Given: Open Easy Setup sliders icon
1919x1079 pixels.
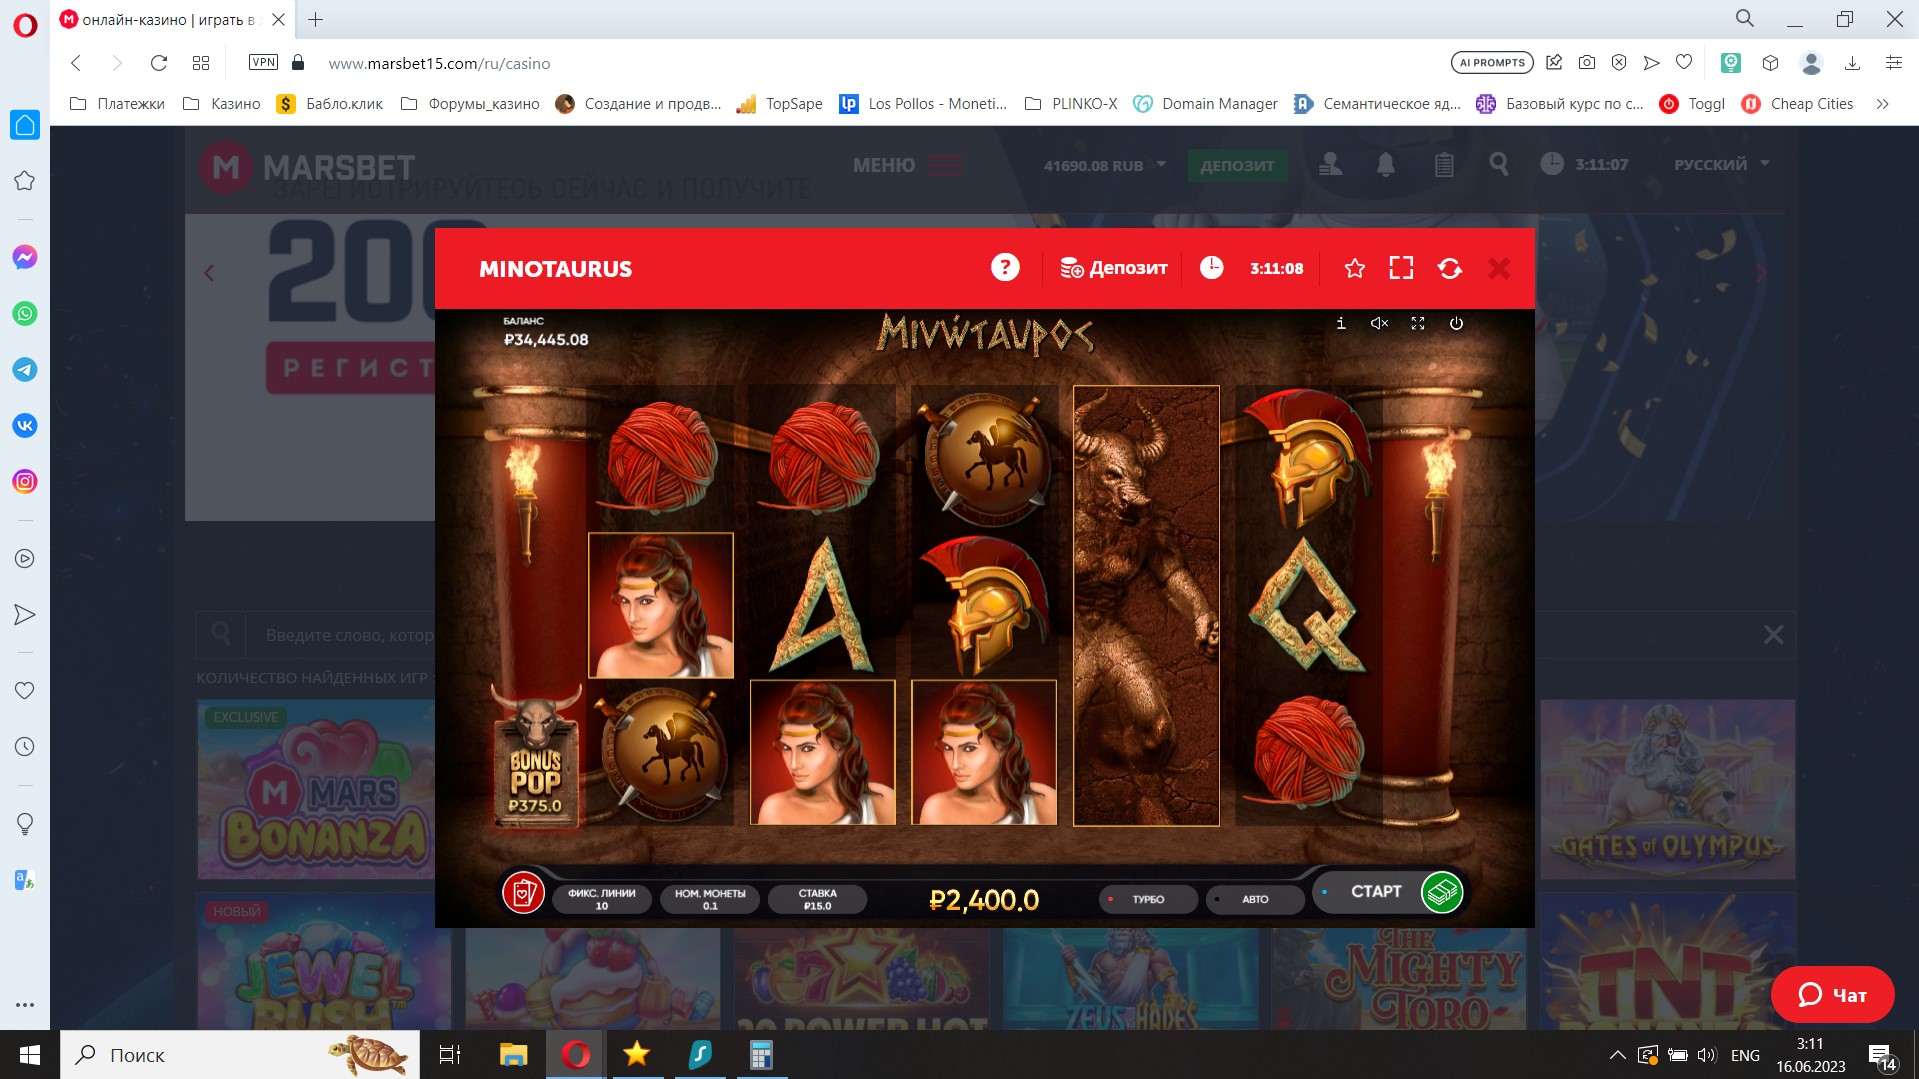Looking at the screenshot, I should tap(1893, 63).
